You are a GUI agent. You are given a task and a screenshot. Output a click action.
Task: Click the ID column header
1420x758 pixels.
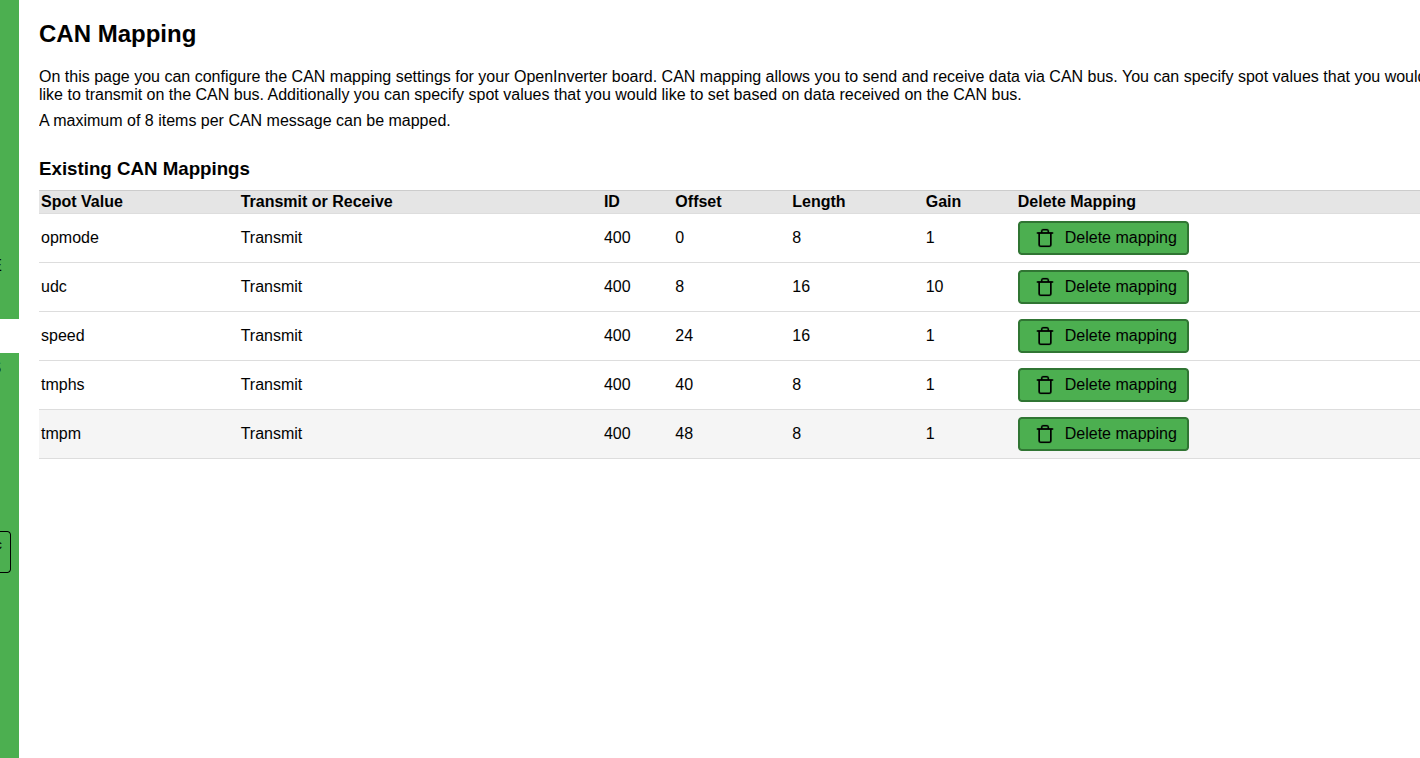click(x=612, y=202)
